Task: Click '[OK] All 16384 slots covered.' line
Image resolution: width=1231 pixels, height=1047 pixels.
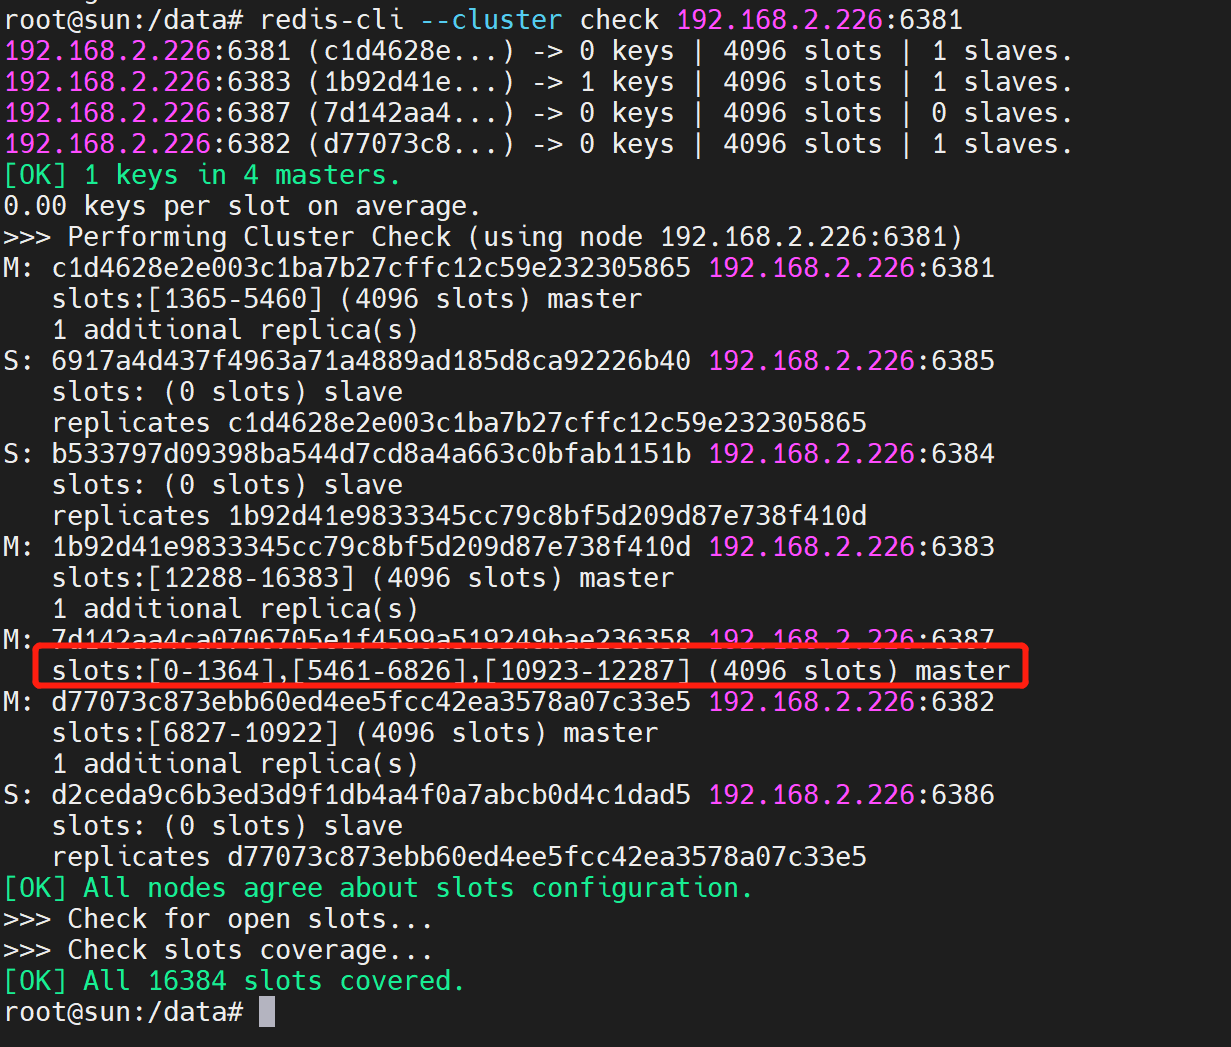Action: click(x=234, y=981)
